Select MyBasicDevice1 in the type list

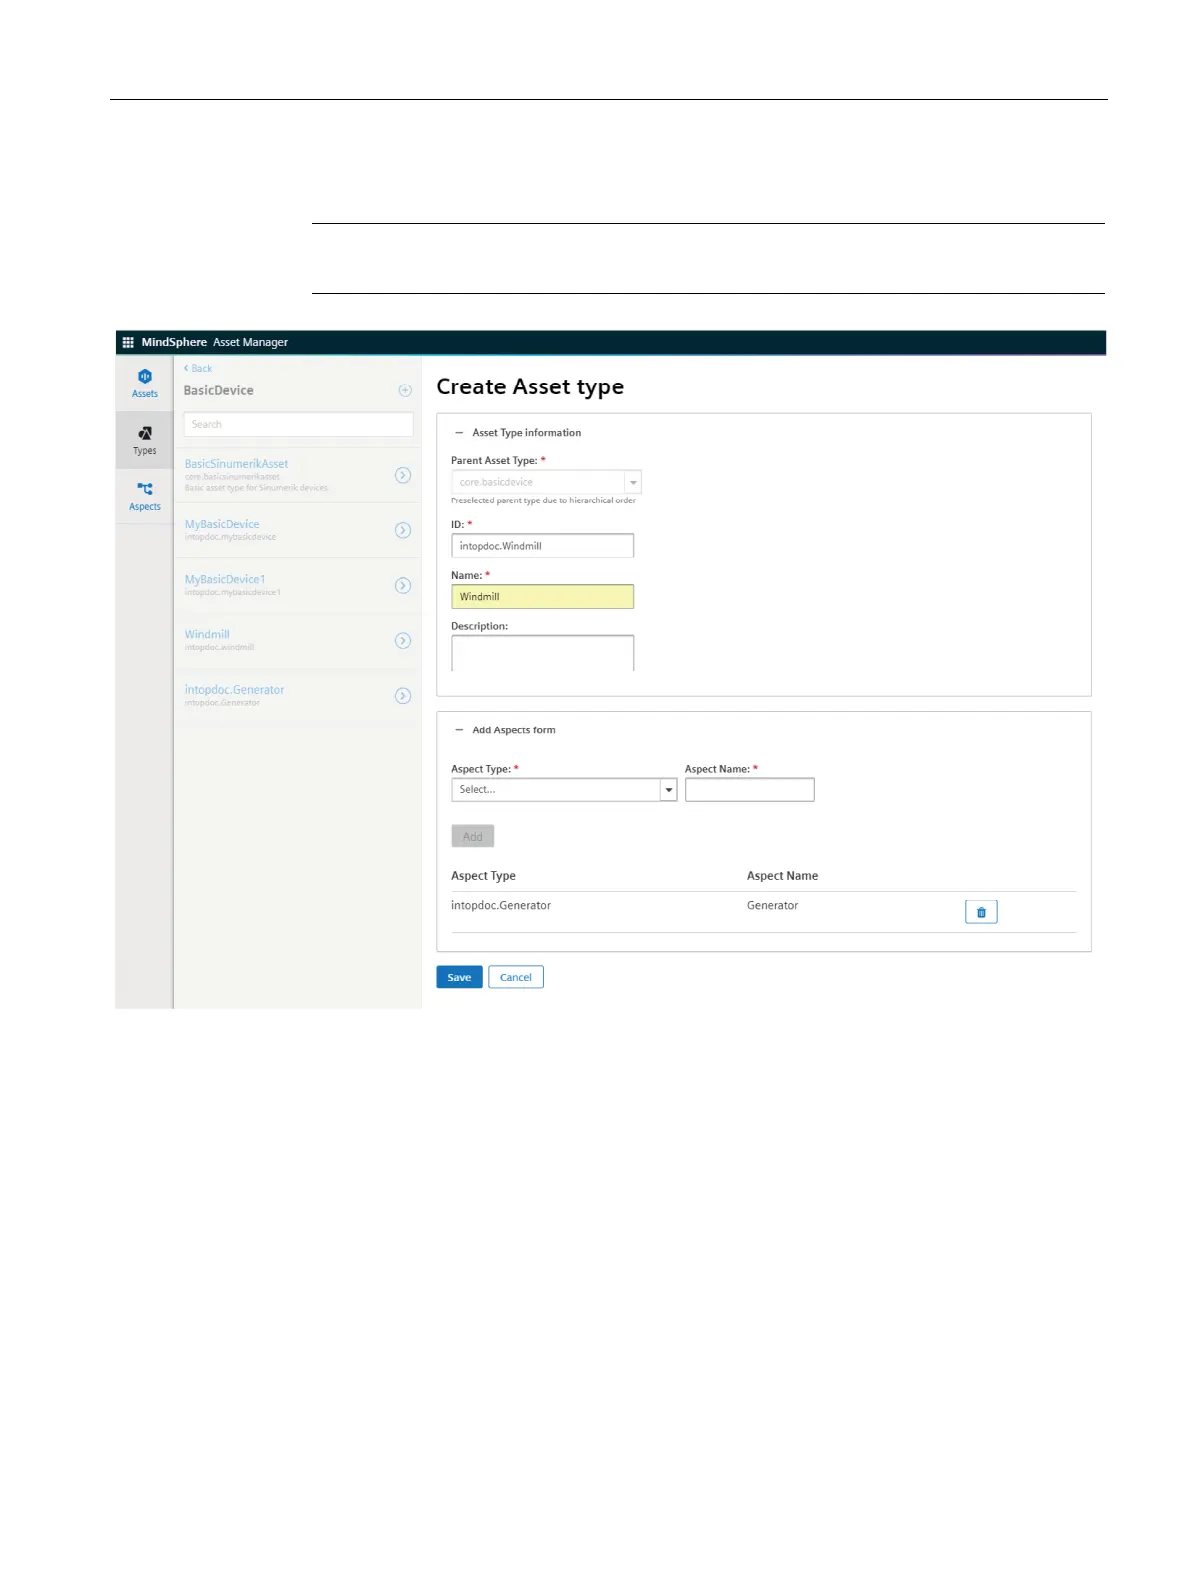point(225,579)
